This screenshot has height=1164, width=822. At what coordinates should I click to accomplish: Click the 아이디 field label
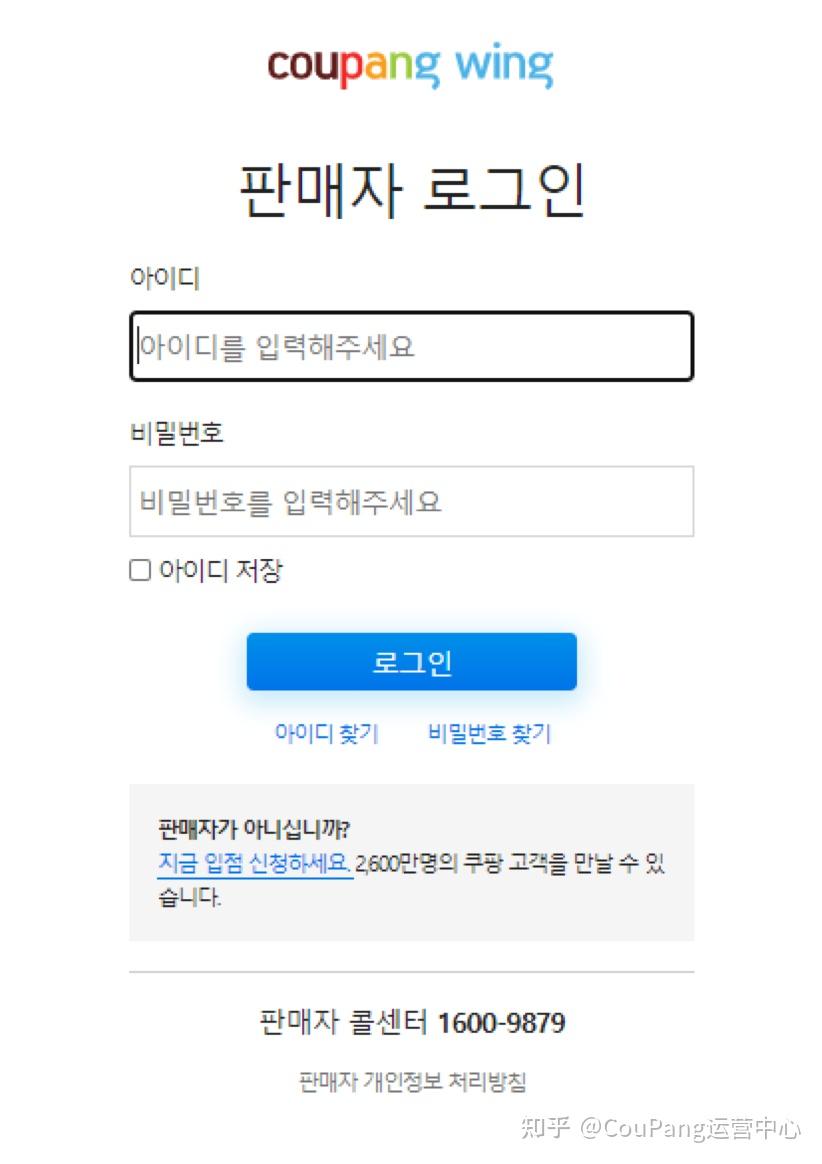click(x=165, y=278)
